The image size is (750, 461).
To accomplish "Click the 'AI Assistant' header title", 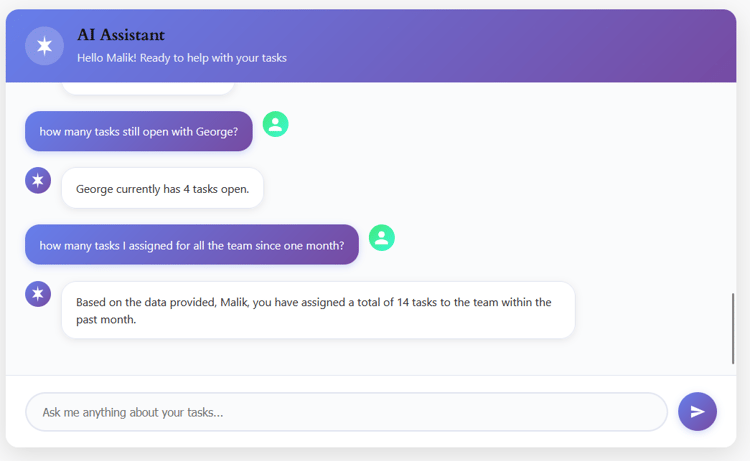I will pyautogui.click(x=121, y=35).
